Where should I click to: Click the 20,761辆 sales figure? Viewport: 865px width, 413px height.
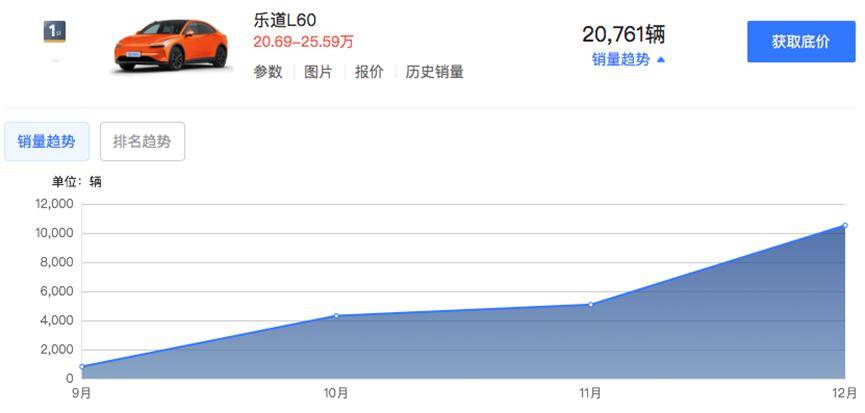coord(623,34)
